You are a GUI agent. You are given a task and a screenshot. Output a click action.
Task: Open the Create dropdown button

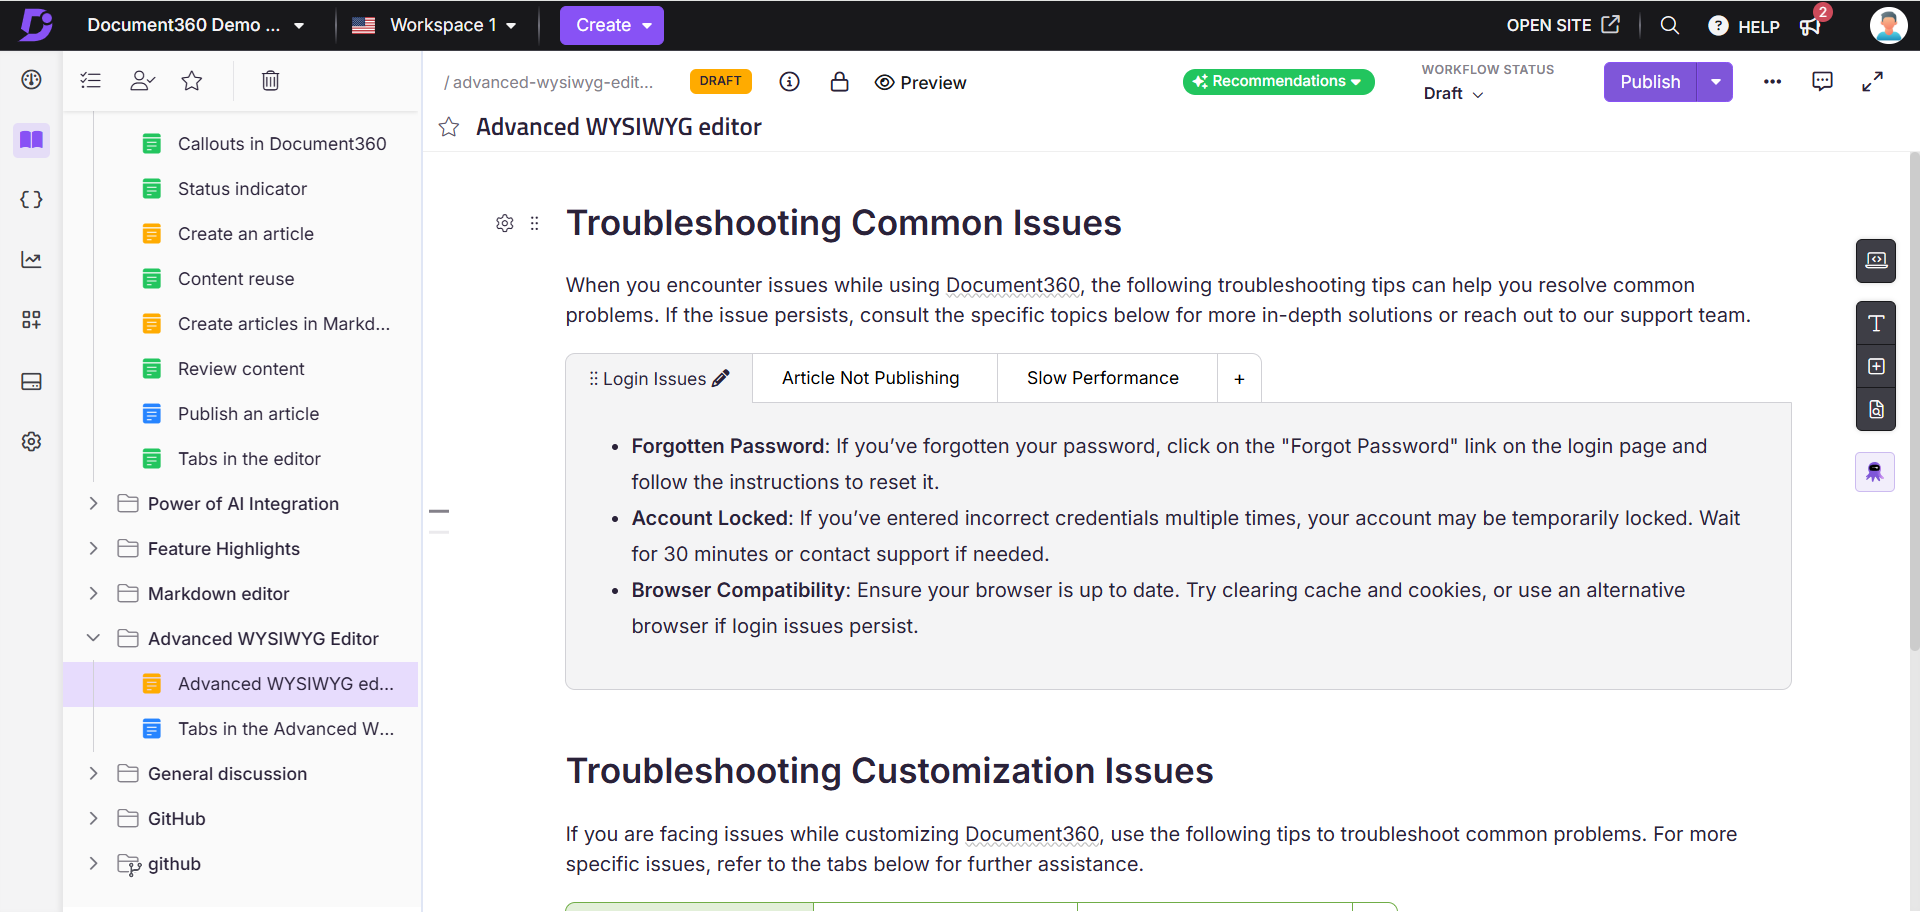tap(612, 25)
